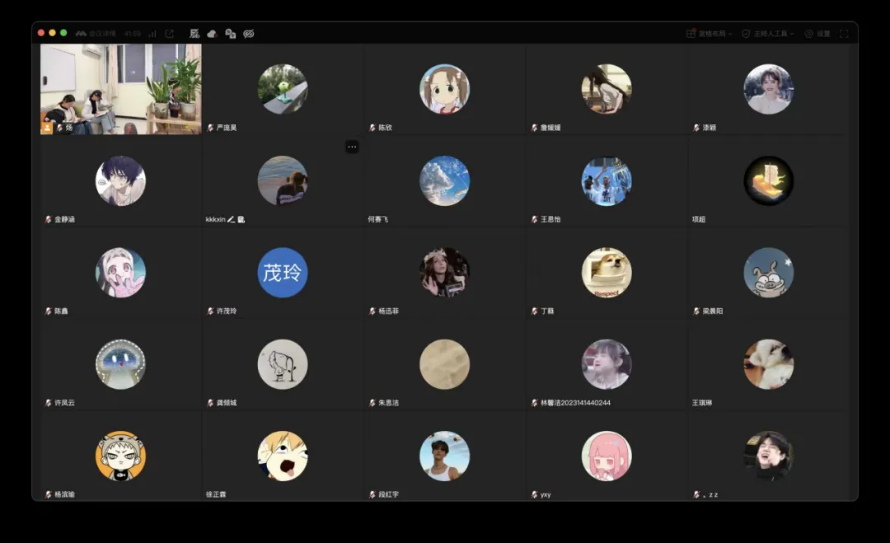Expand the 主持人工具 host tools dropdown
This screenshot has width=890, height=543.
click(x=769, y=33)
